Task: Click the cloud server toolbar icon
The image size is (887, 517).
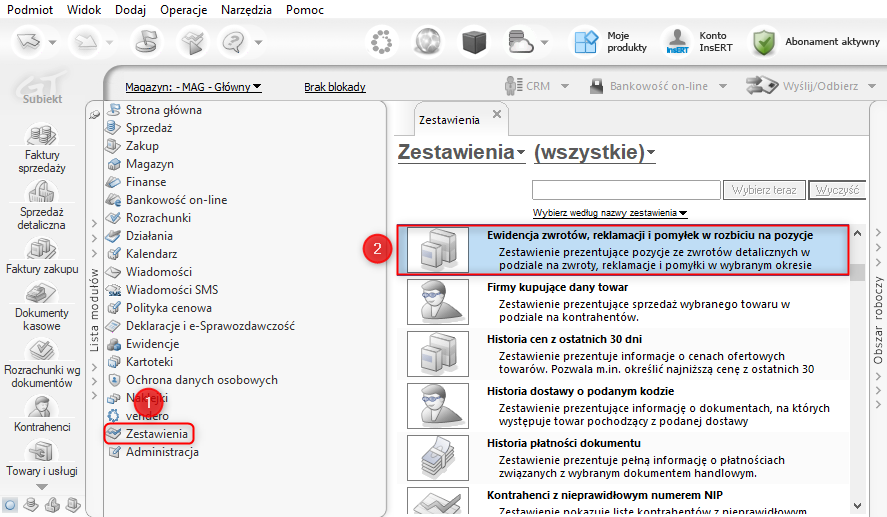Action: 520,42
